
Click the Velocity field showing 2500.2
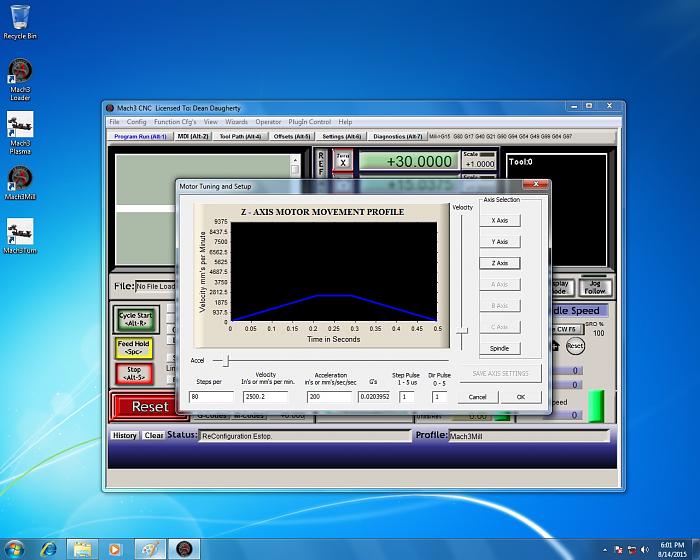(x=265, y=397)
